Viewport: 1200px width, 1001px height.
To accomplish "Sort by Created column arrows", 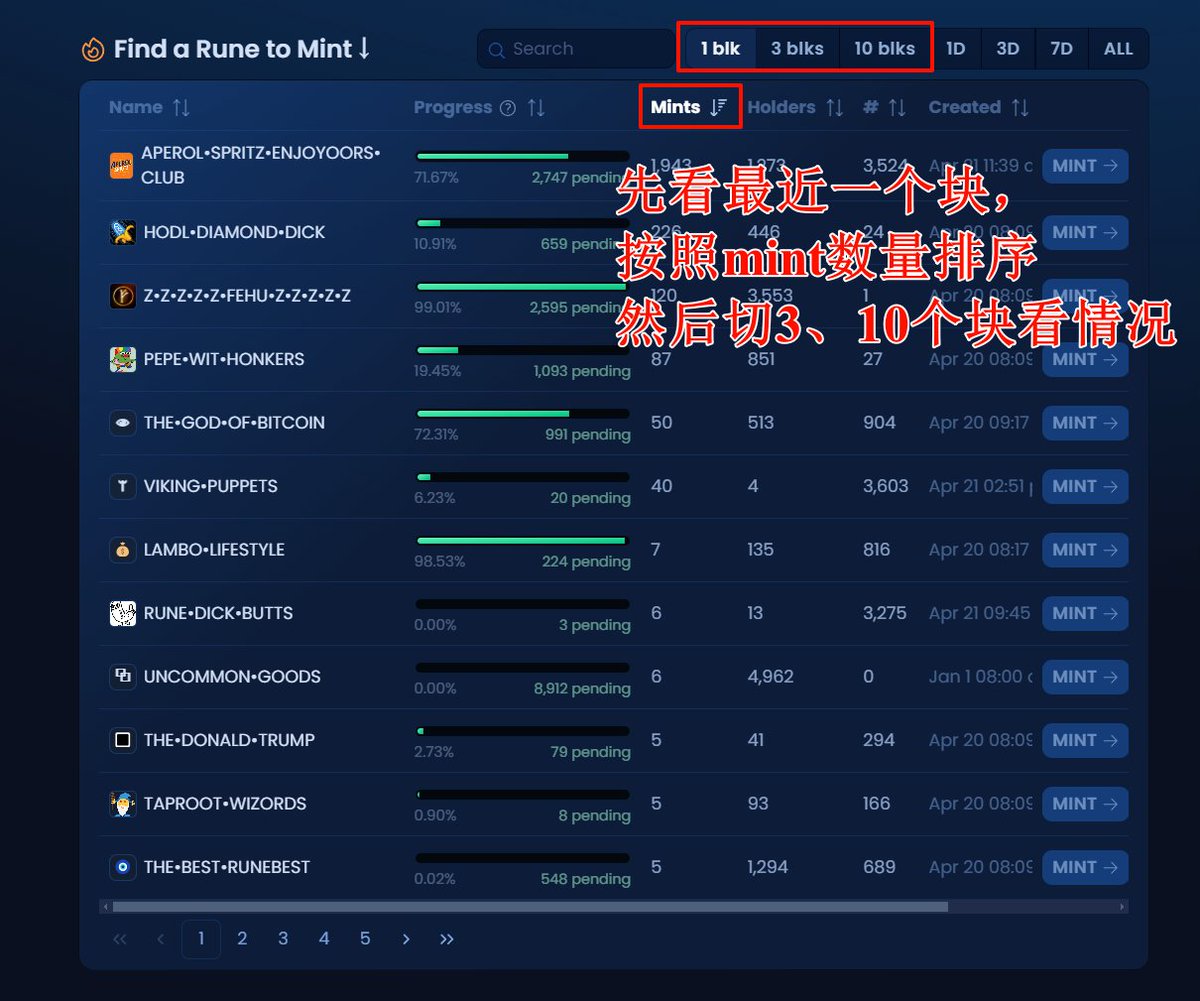I will pos(1020,108).
